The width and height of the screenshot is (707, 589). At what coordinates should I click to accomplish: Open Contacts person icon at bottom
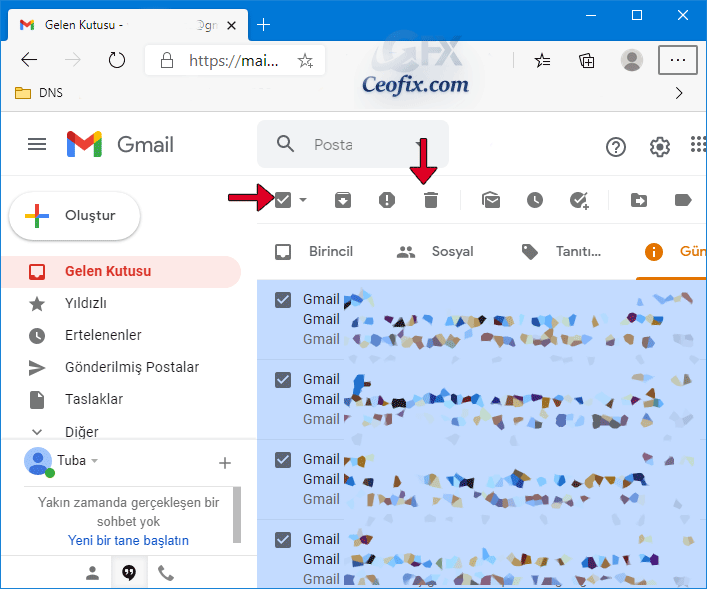click(x=92, y=573)
